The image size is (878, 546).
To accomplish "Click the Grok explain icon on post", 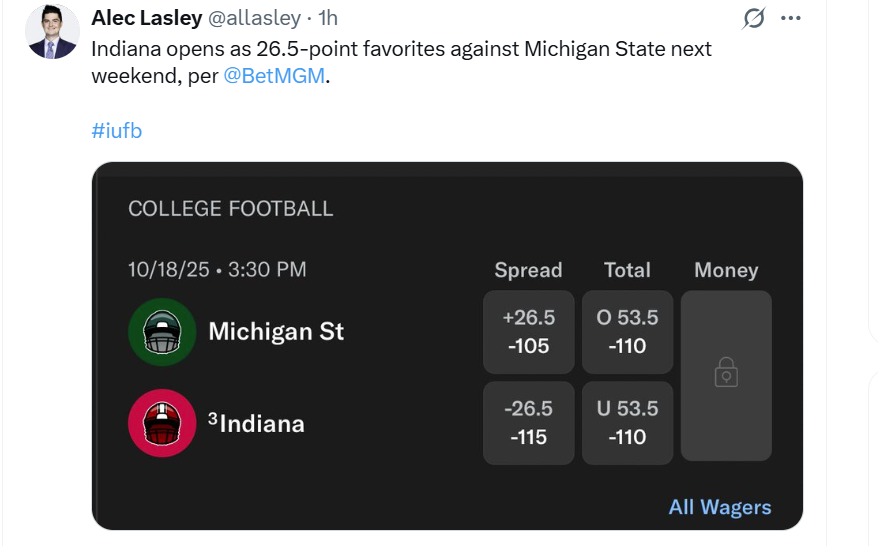I will (x=753, y=18).
